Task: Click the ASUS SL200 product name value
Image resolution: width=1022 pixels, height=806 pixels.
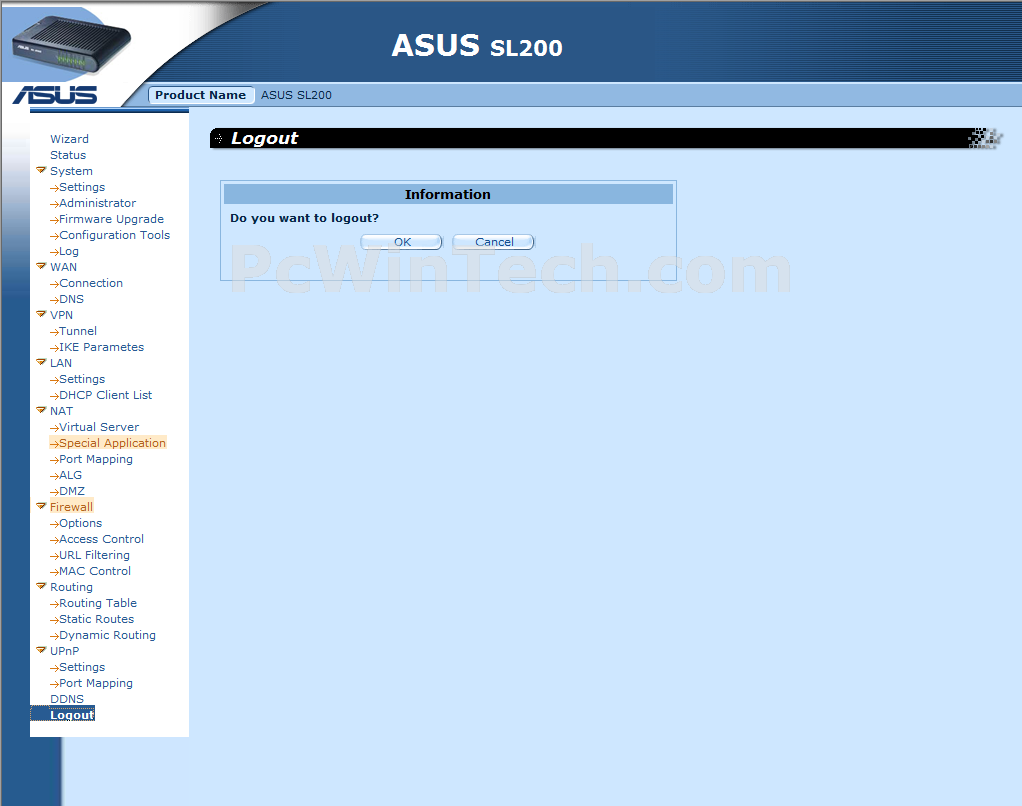Action: point(296,95)
